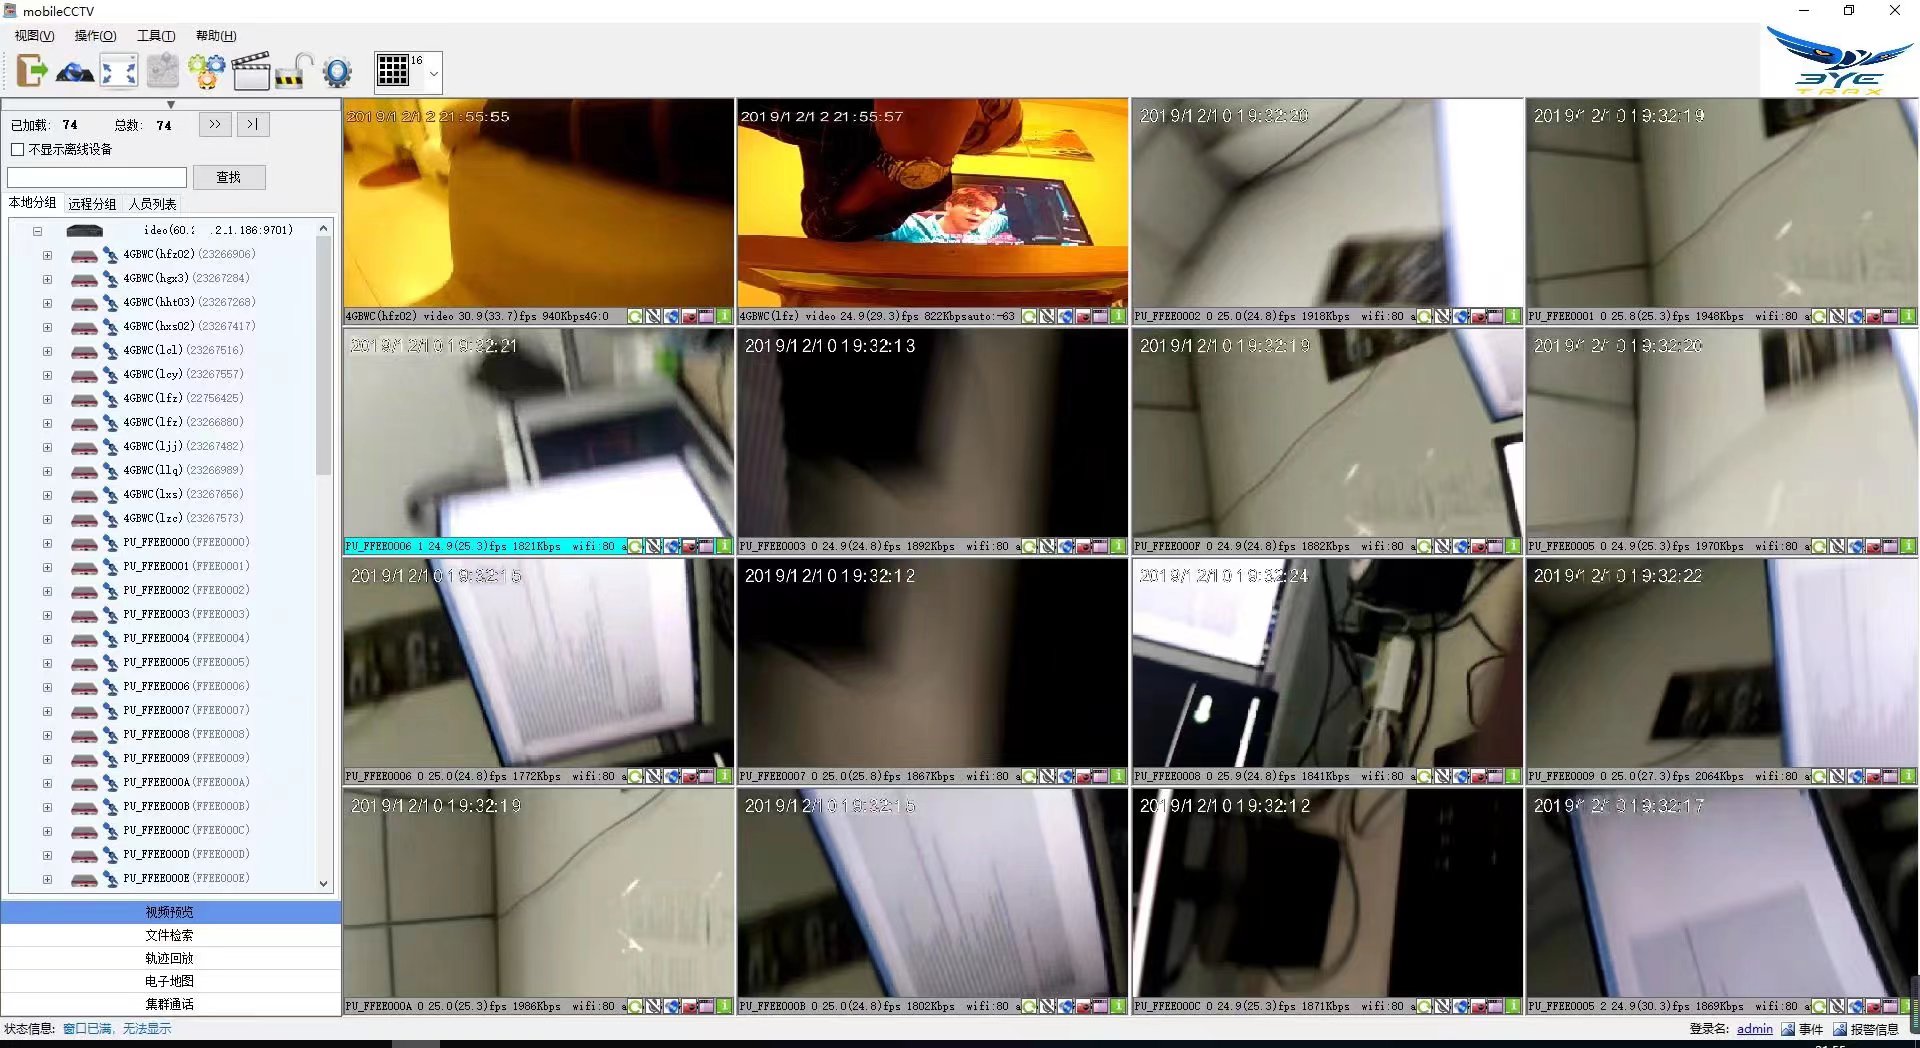Viewport: 1920px width, 1048px height.
Task: Click the fullscreen arrows toolbar icon
Action: (x=118, y=71)
